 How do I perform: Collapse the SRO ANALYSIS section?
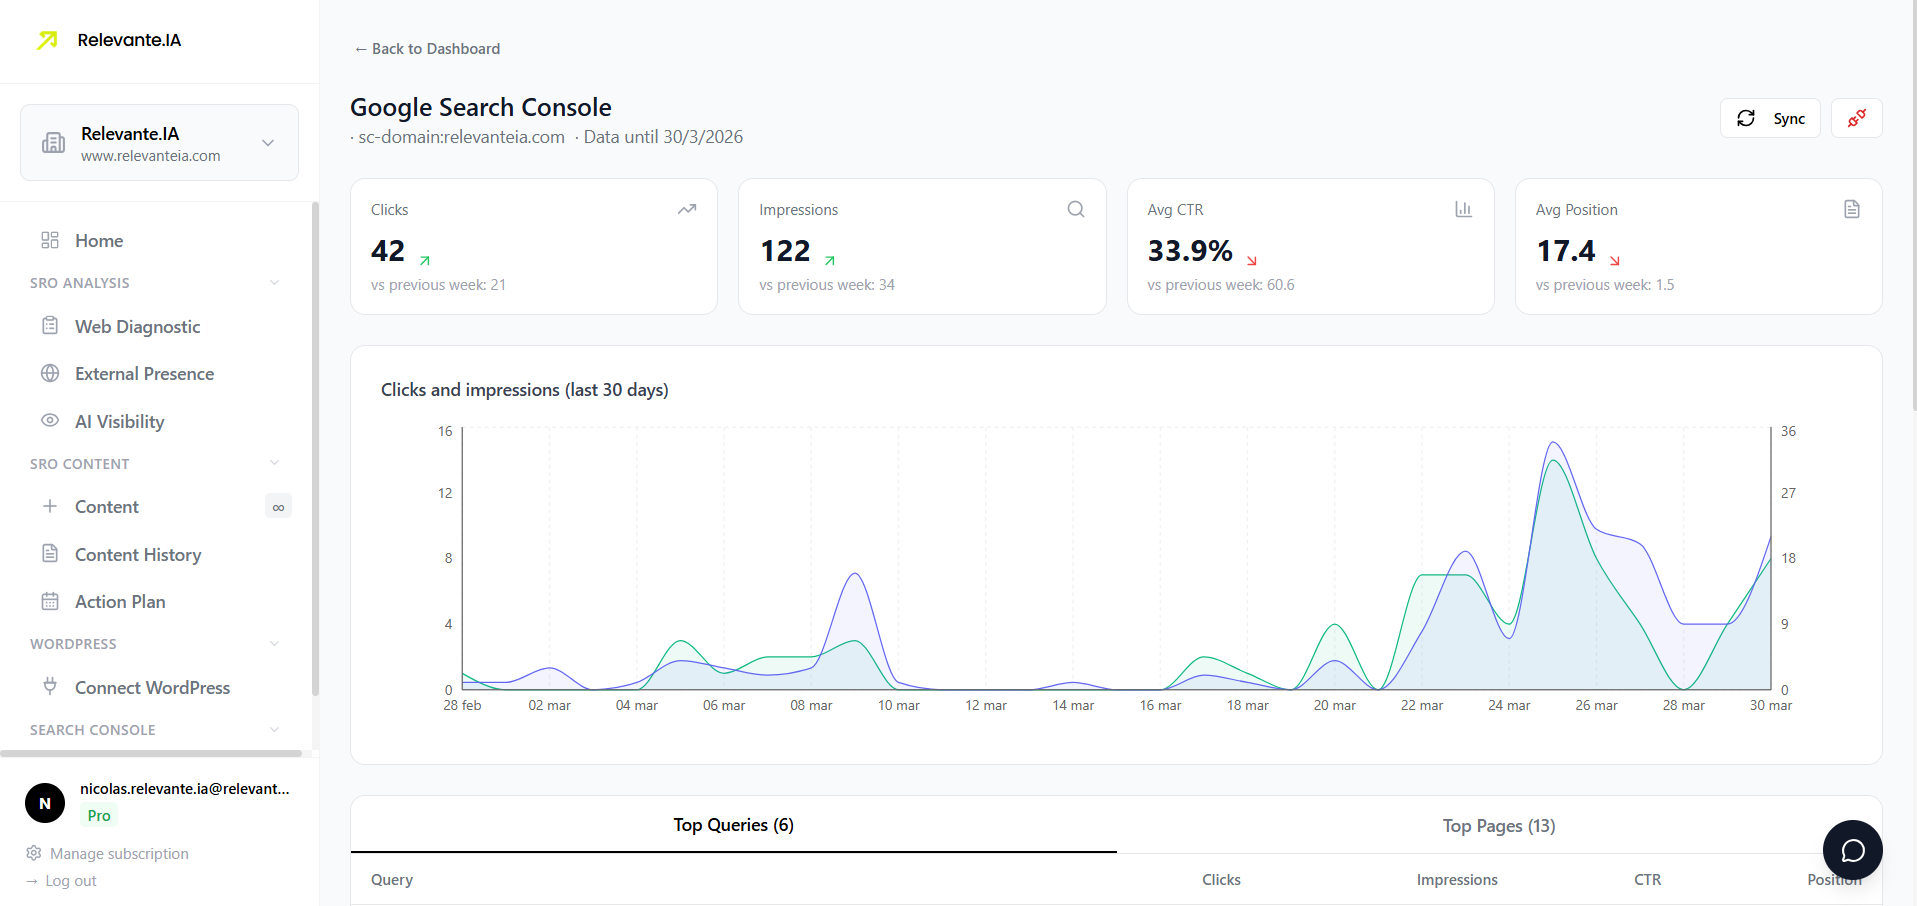pos(274,283)
